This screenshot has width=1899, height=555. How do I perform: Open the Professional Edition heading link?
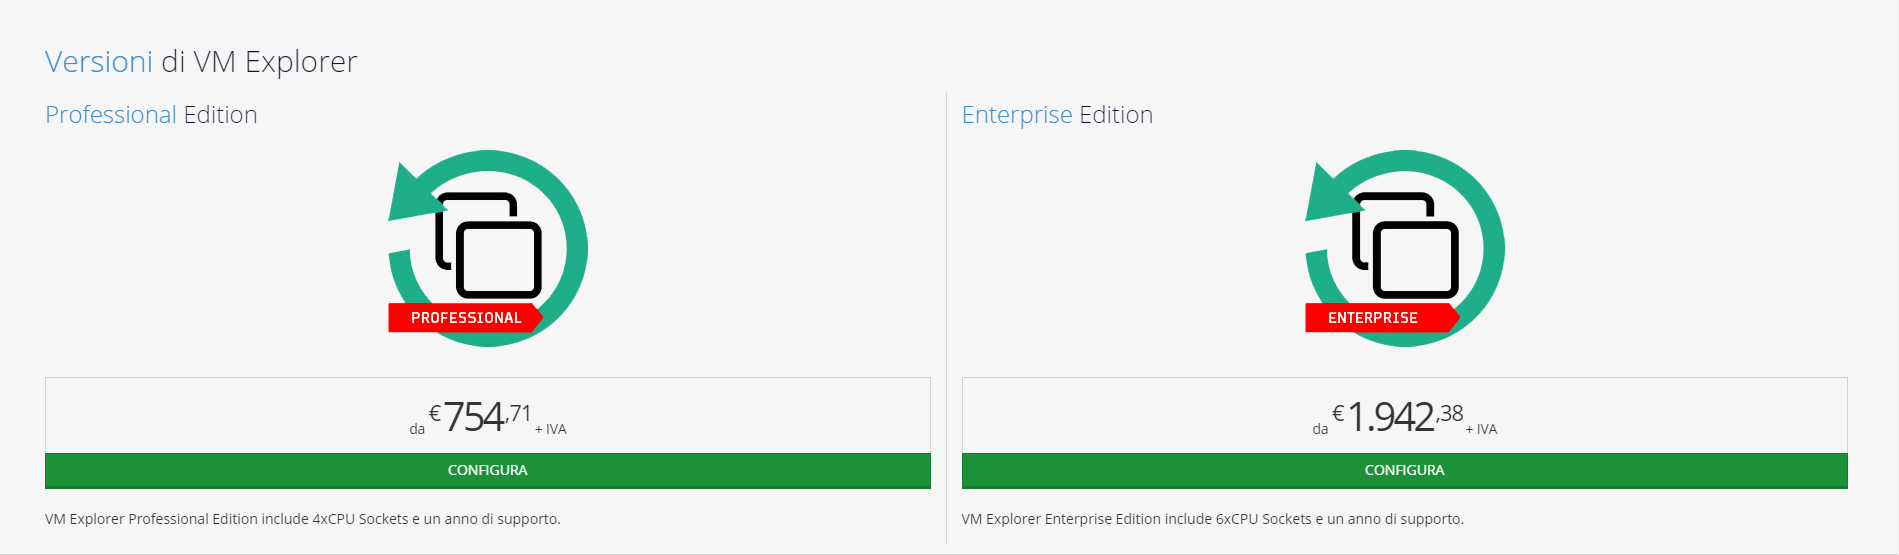[x=151, y=115]
